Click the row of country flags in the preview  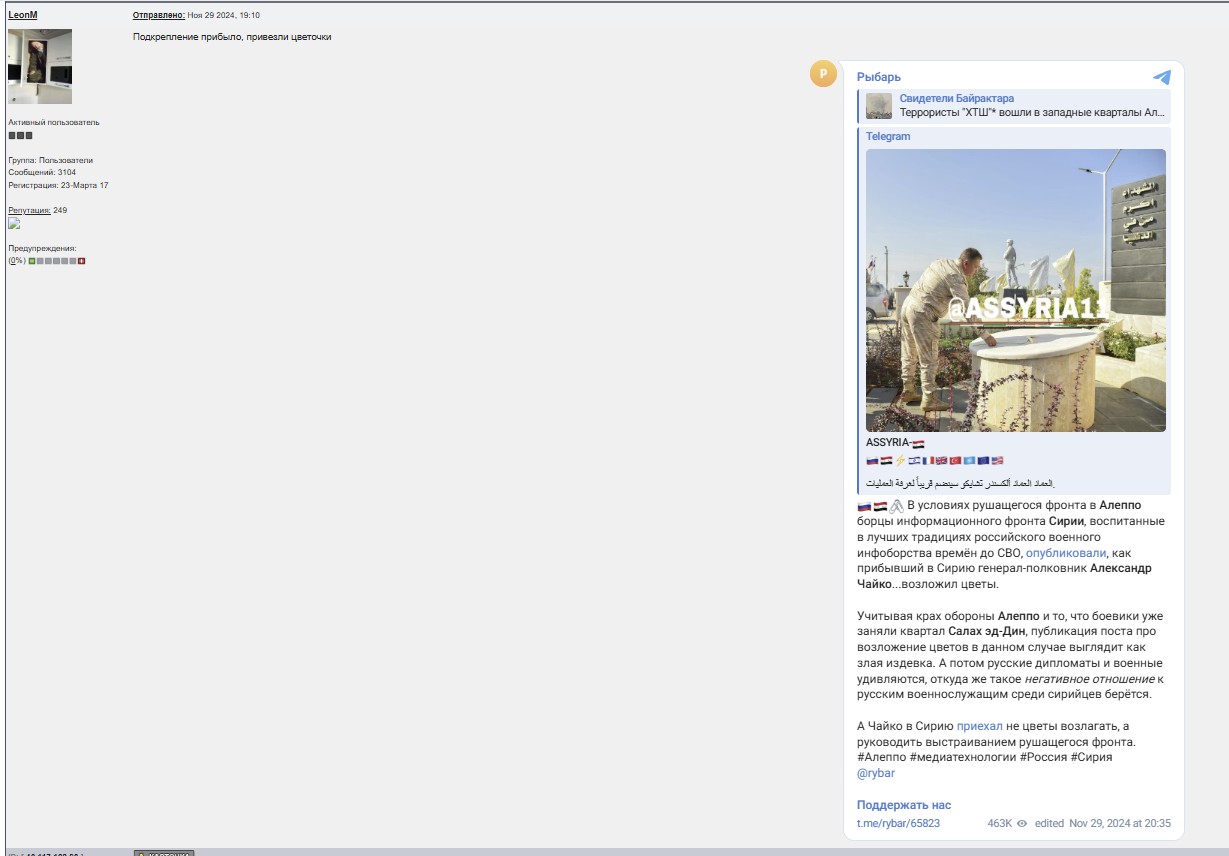tap(935, 460)
